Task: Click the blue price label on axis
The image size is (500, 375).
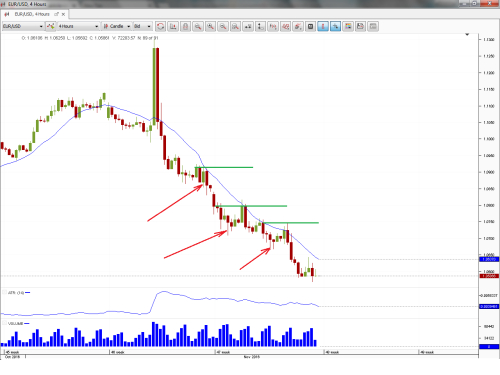Action: click(x=489, y=259)
